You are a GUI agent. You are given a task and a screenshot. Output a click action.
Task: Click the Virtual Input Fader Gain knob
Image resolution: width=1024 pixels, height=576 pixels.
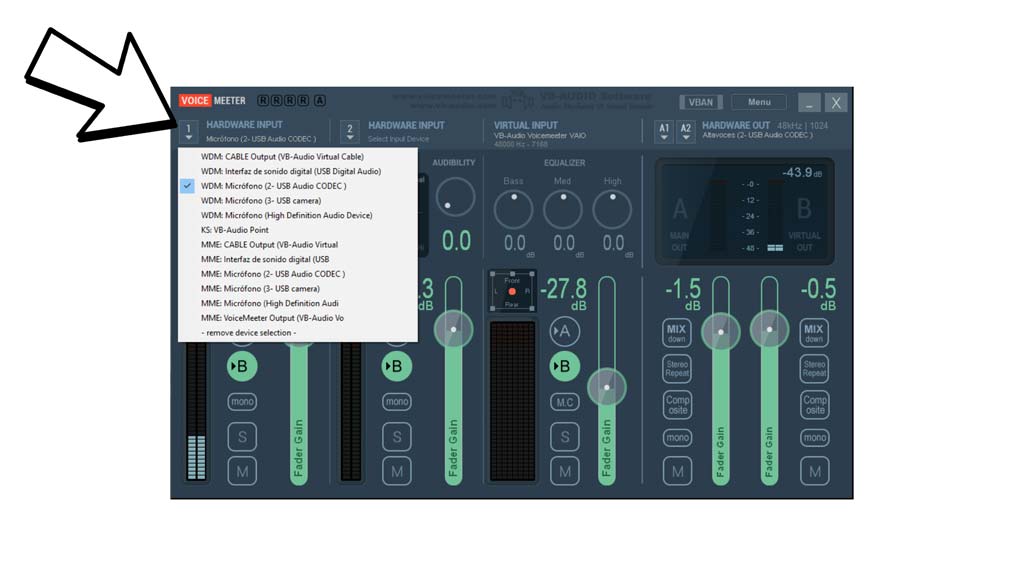607,387
